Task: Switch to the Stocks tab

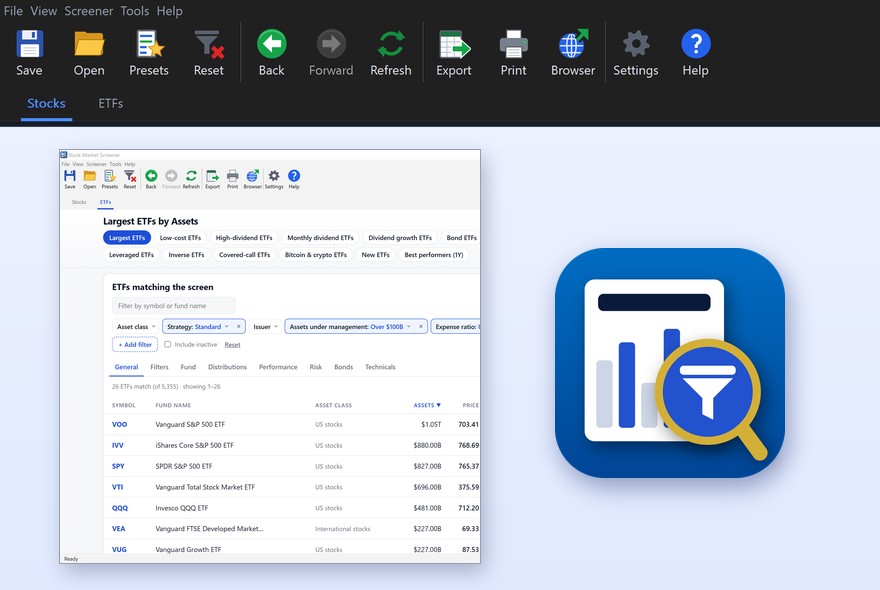Action: coord(47,103)
